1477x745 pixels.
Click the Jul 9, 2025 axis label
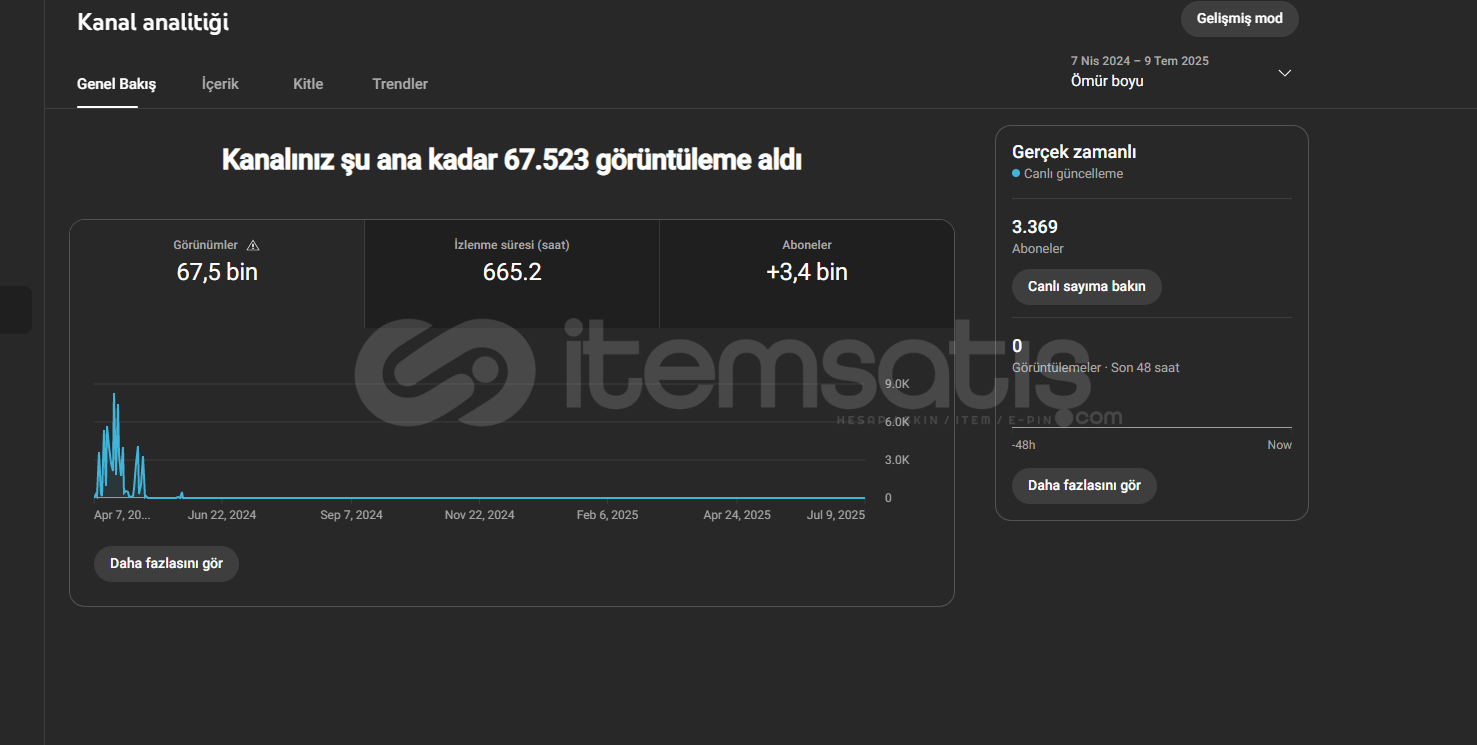[836, 515]
